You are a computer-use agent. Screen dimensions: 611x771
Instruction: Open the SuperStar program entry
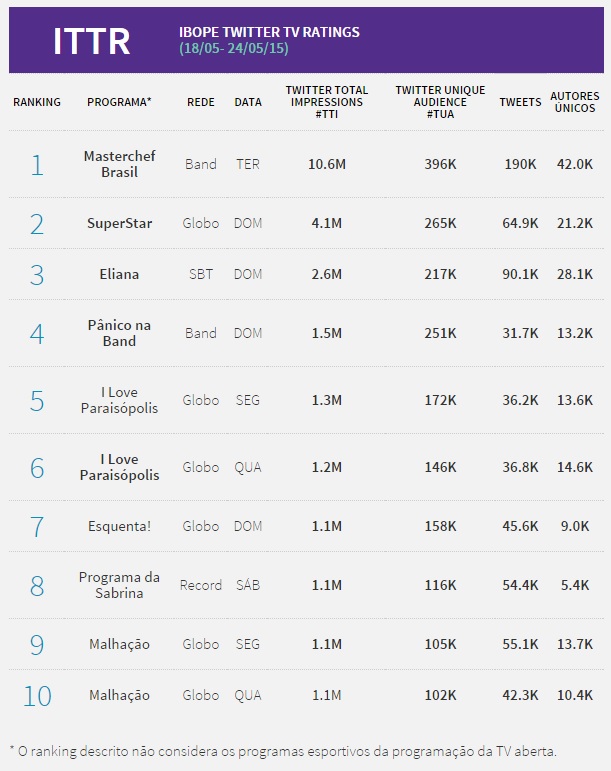119,223
